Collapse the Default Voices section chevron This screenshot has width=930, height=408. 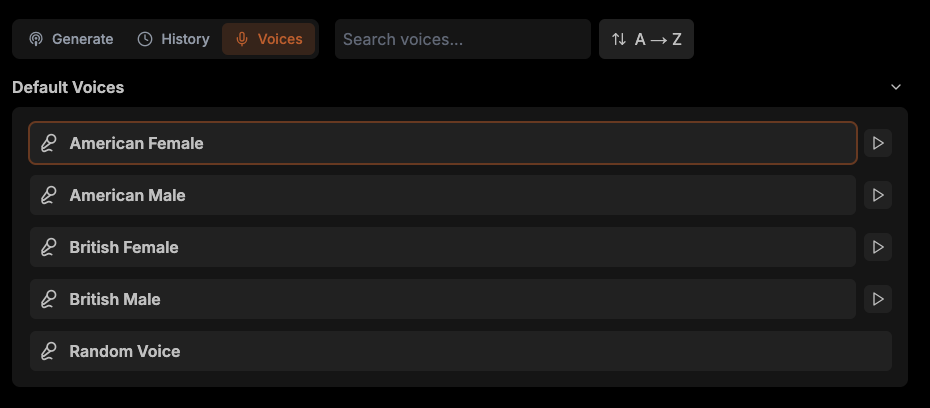(896, 87)
